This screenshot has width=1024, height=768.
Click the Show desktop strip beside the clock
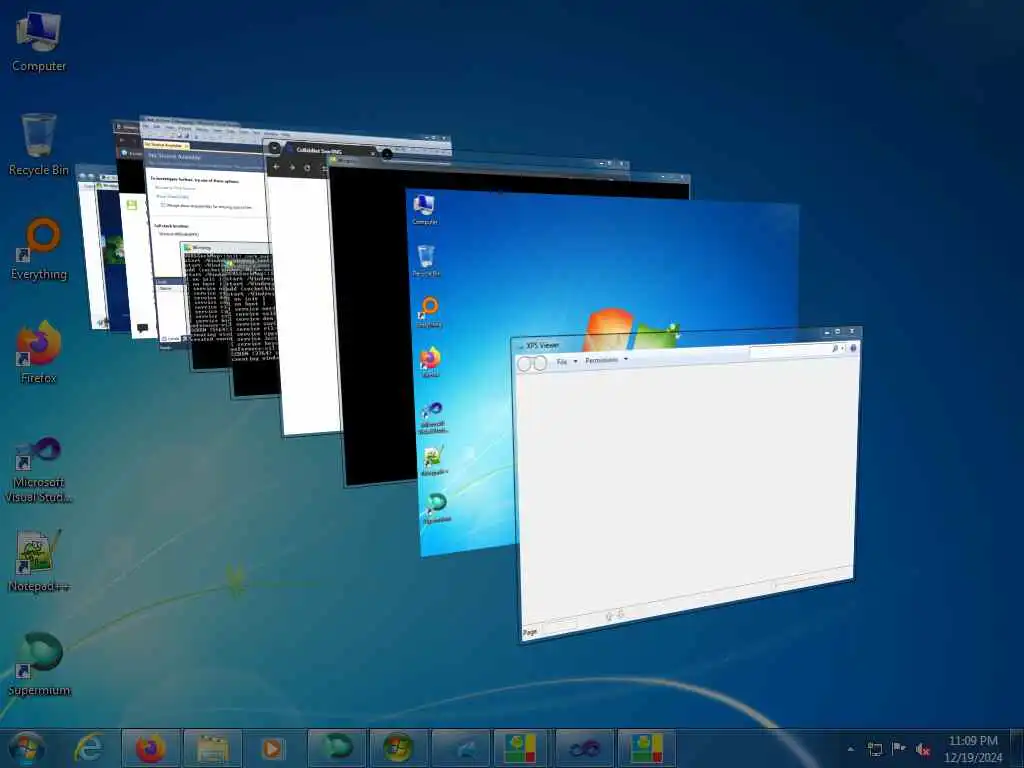point(1019,748)
